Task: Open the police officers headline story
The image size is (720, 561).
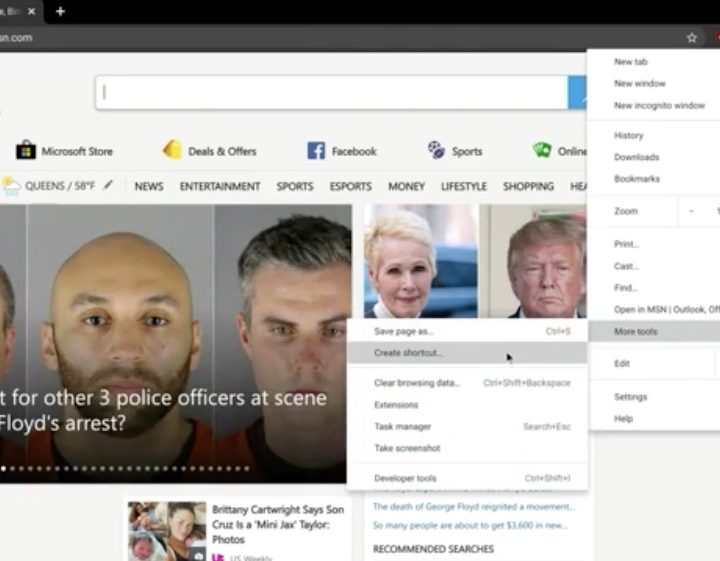Action: (163, 410)
